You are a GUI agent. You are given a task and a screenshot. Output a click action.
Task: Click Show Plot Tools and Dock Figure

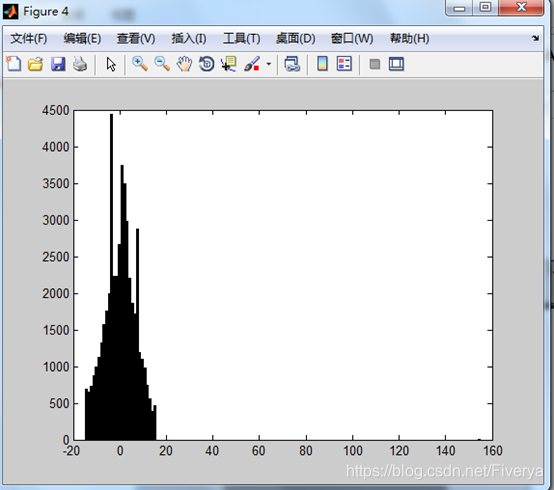click(x=396, y=64)
